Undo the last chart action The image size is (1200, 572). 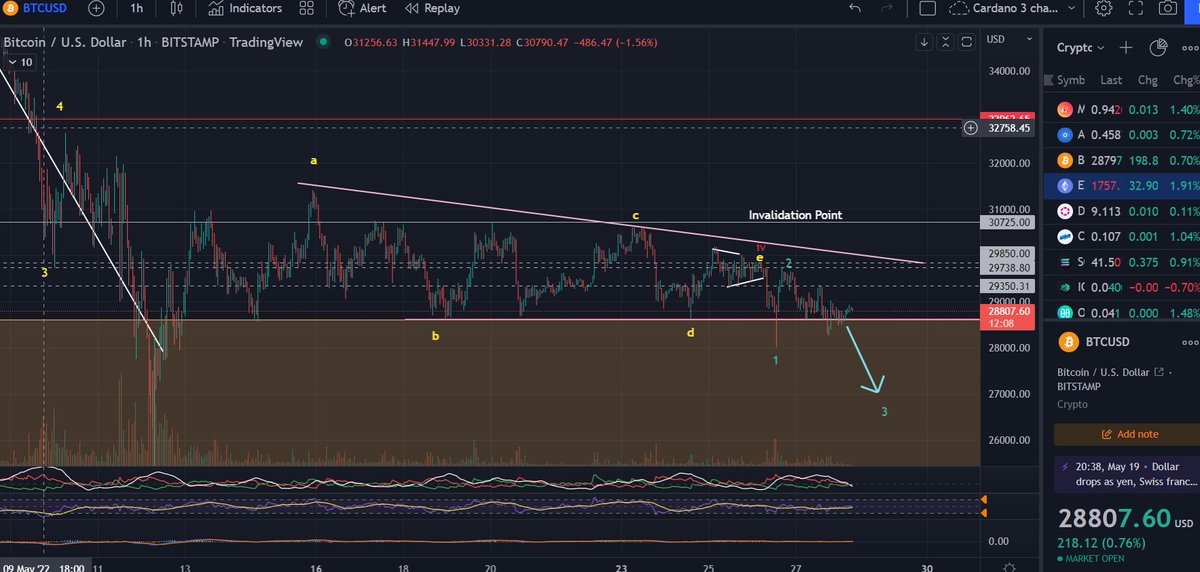pos(855,8)
